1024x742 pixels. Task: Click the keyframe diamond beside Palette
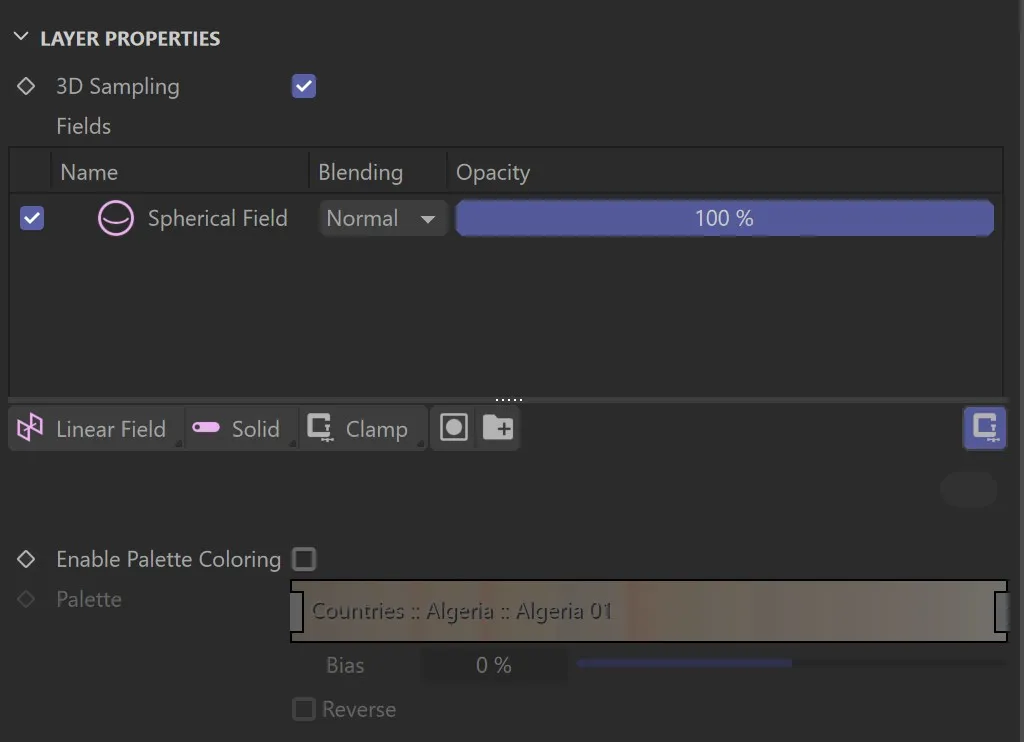pos(26,599)
